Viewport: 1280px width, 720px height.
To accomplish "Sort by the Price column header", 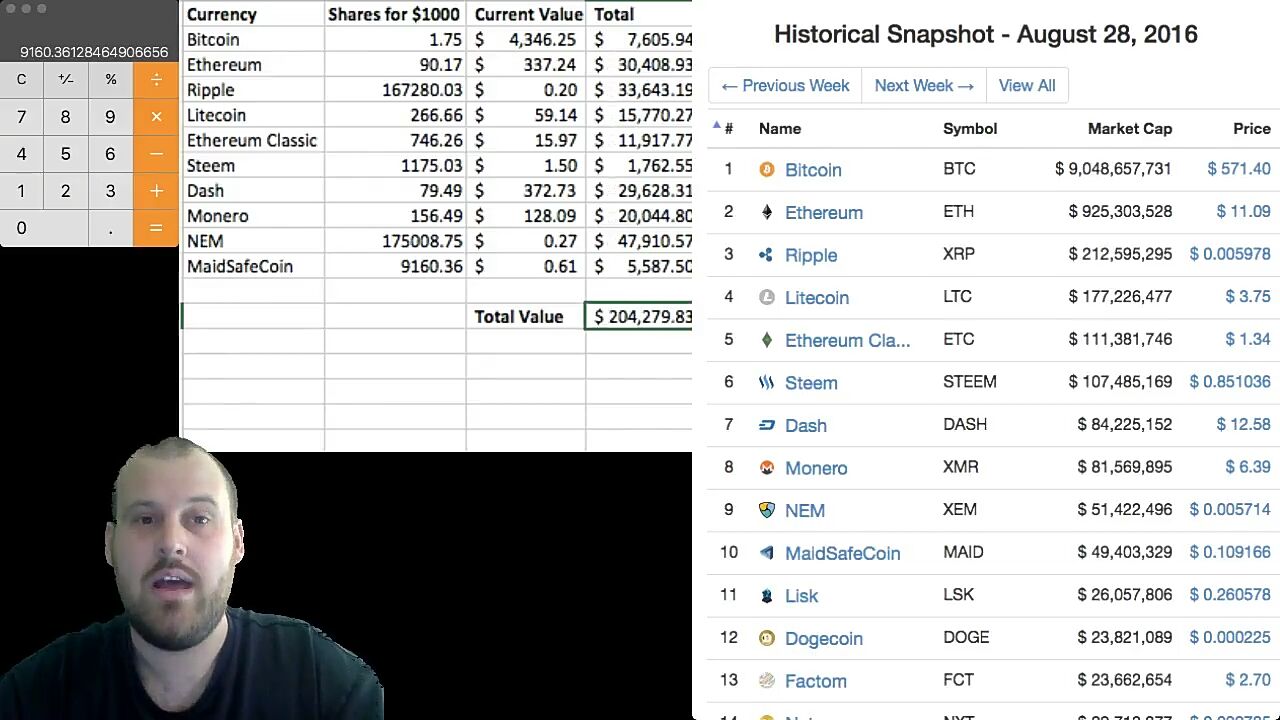I will (1251, 128).
